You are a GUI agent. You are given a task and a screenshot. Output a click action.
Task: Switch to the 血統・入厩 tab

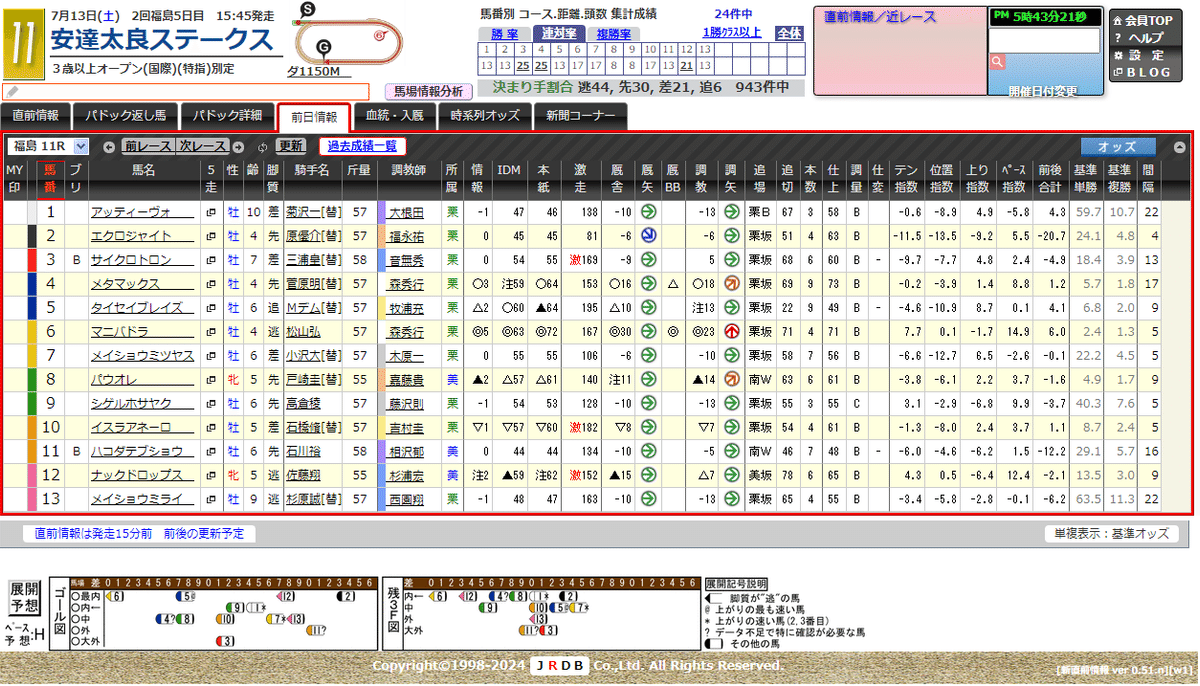tap(398, 116)
